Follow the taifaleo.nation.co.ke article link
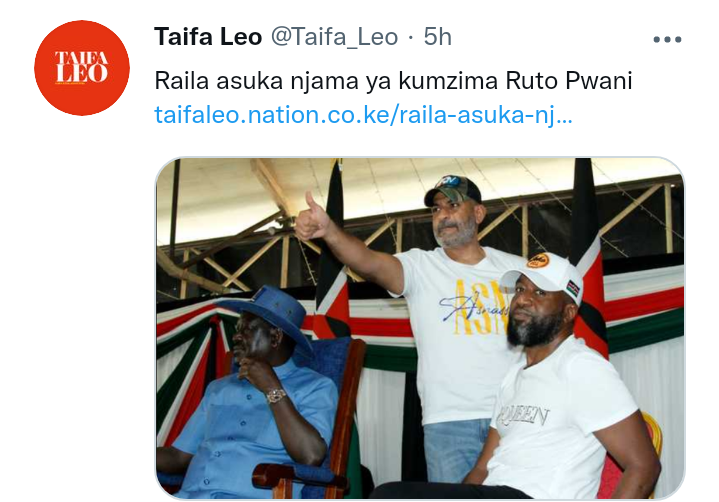 coord(363,115)
